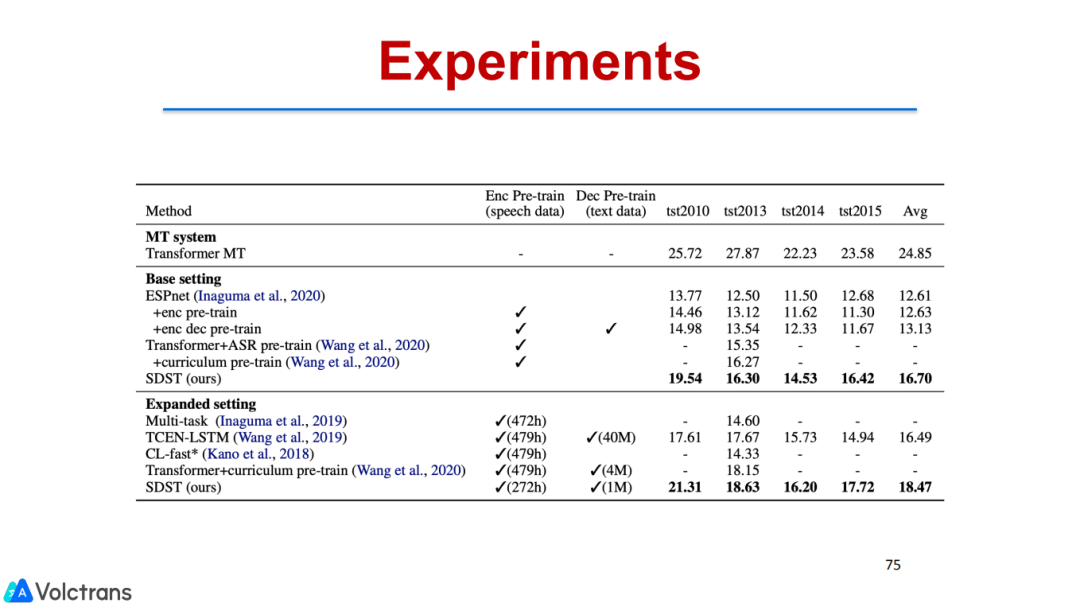Click the 18.15 tst2013 value
The height and width of the screenshot is (607, 1080).
coord(742,471)
